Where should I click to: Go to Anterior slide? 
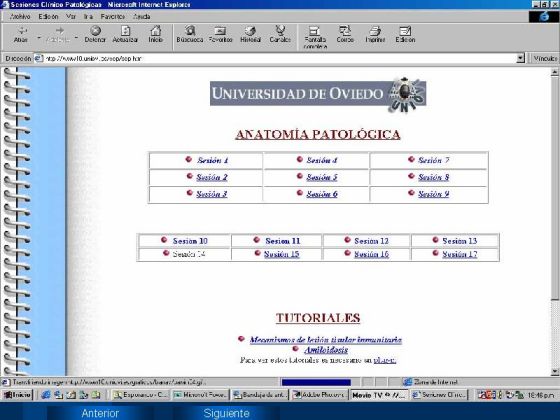100,413
